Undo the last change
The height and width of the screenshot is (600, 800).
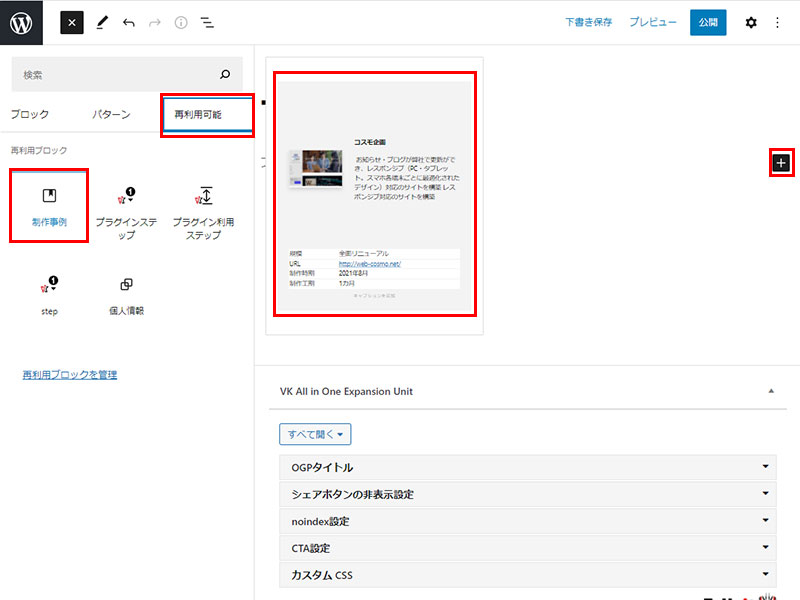click(x=128, y=22)
